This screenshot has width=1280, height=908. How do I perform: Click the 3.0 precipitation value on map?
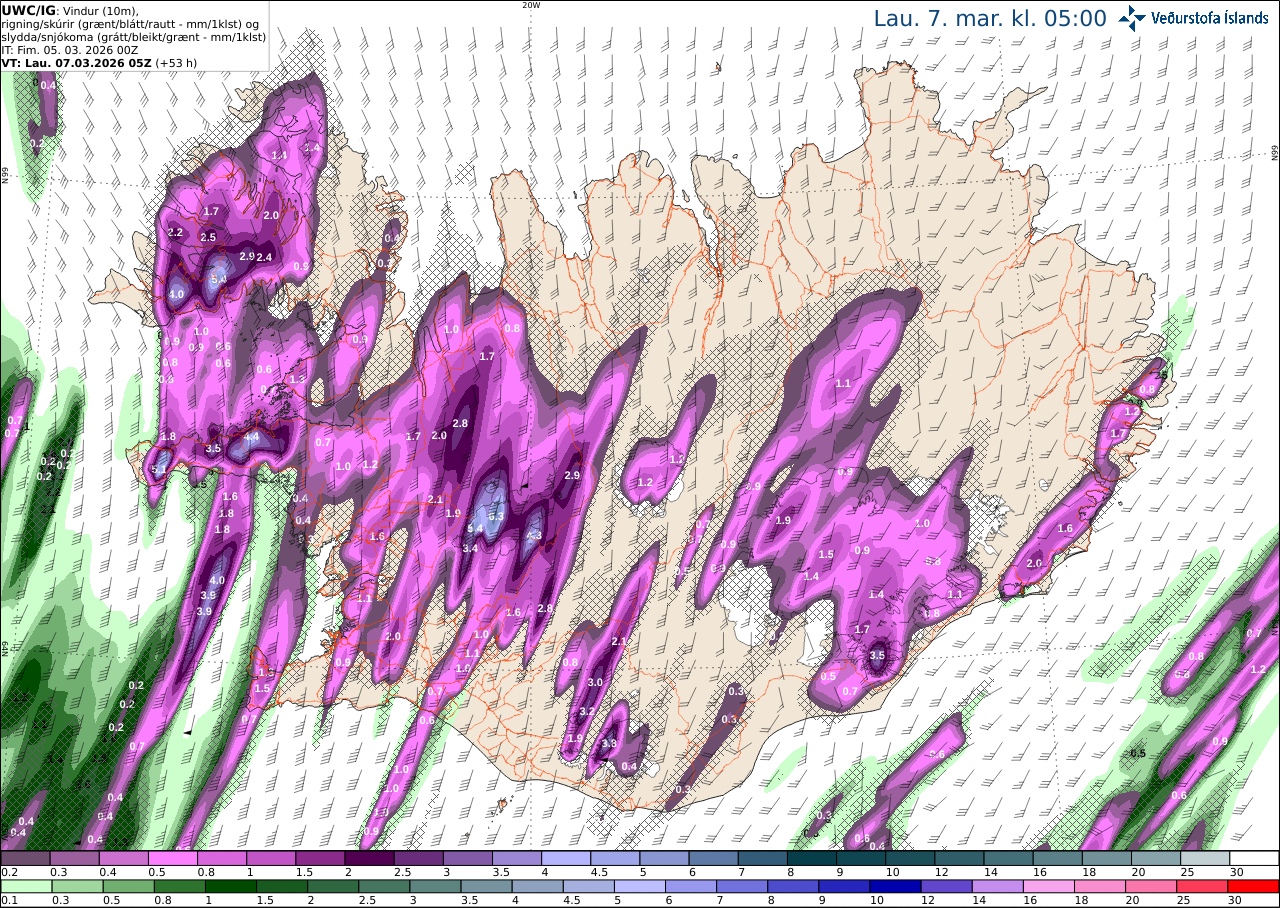(595, 682)
